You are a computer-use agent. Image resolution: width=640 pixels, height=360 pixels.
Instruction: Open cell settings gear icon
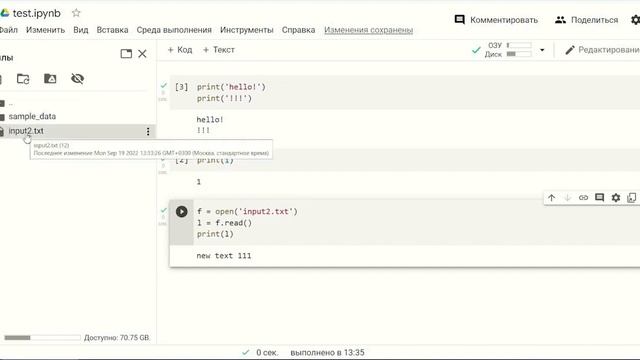coord(616,198)
